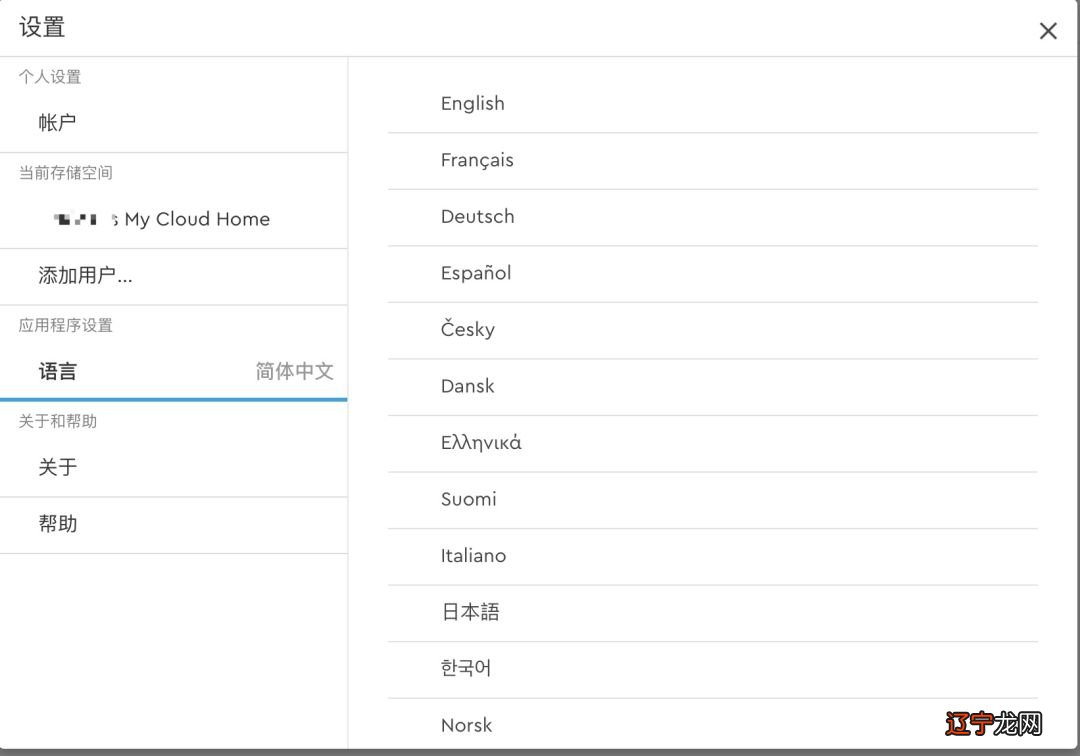
Task: Open the 帐户 account settings
Action: click(58, 123)
